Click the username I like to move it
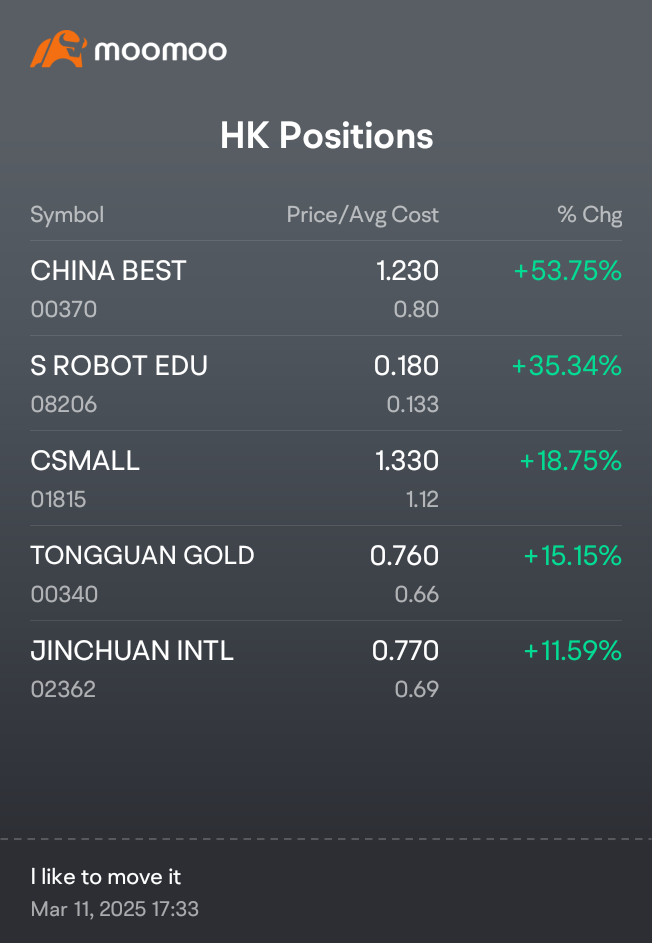The width and height of the screenshot is (652, 943). point(106,877)
